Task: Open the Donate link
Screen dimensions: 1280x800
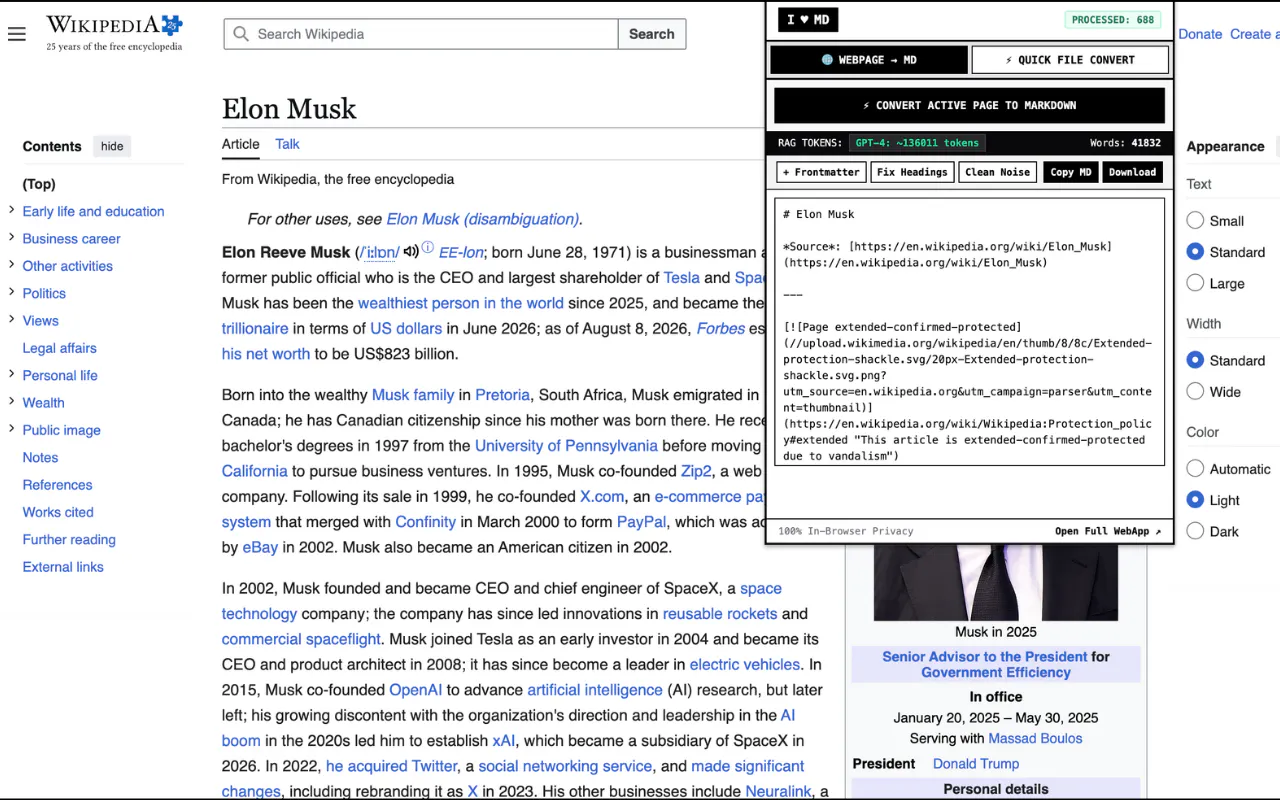Action: click(x=1200, y=34)
